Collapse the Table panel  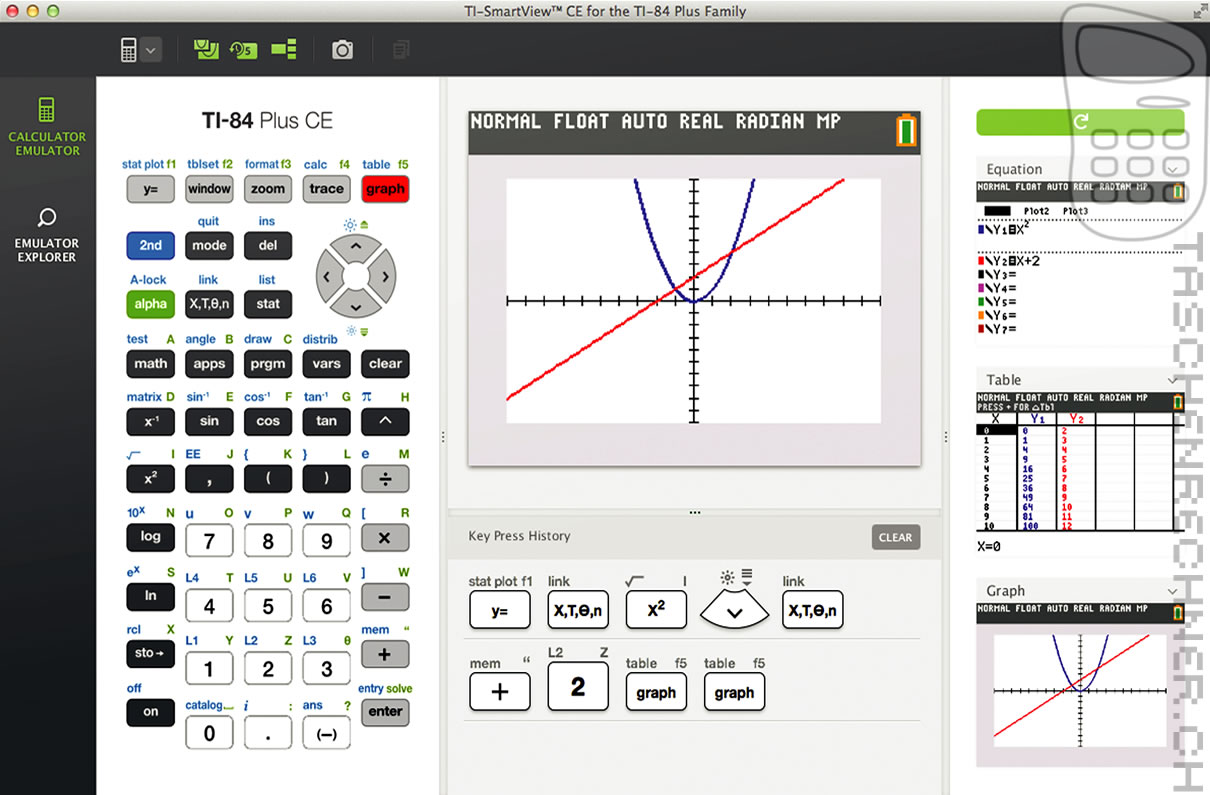[x=1174, y=380]
